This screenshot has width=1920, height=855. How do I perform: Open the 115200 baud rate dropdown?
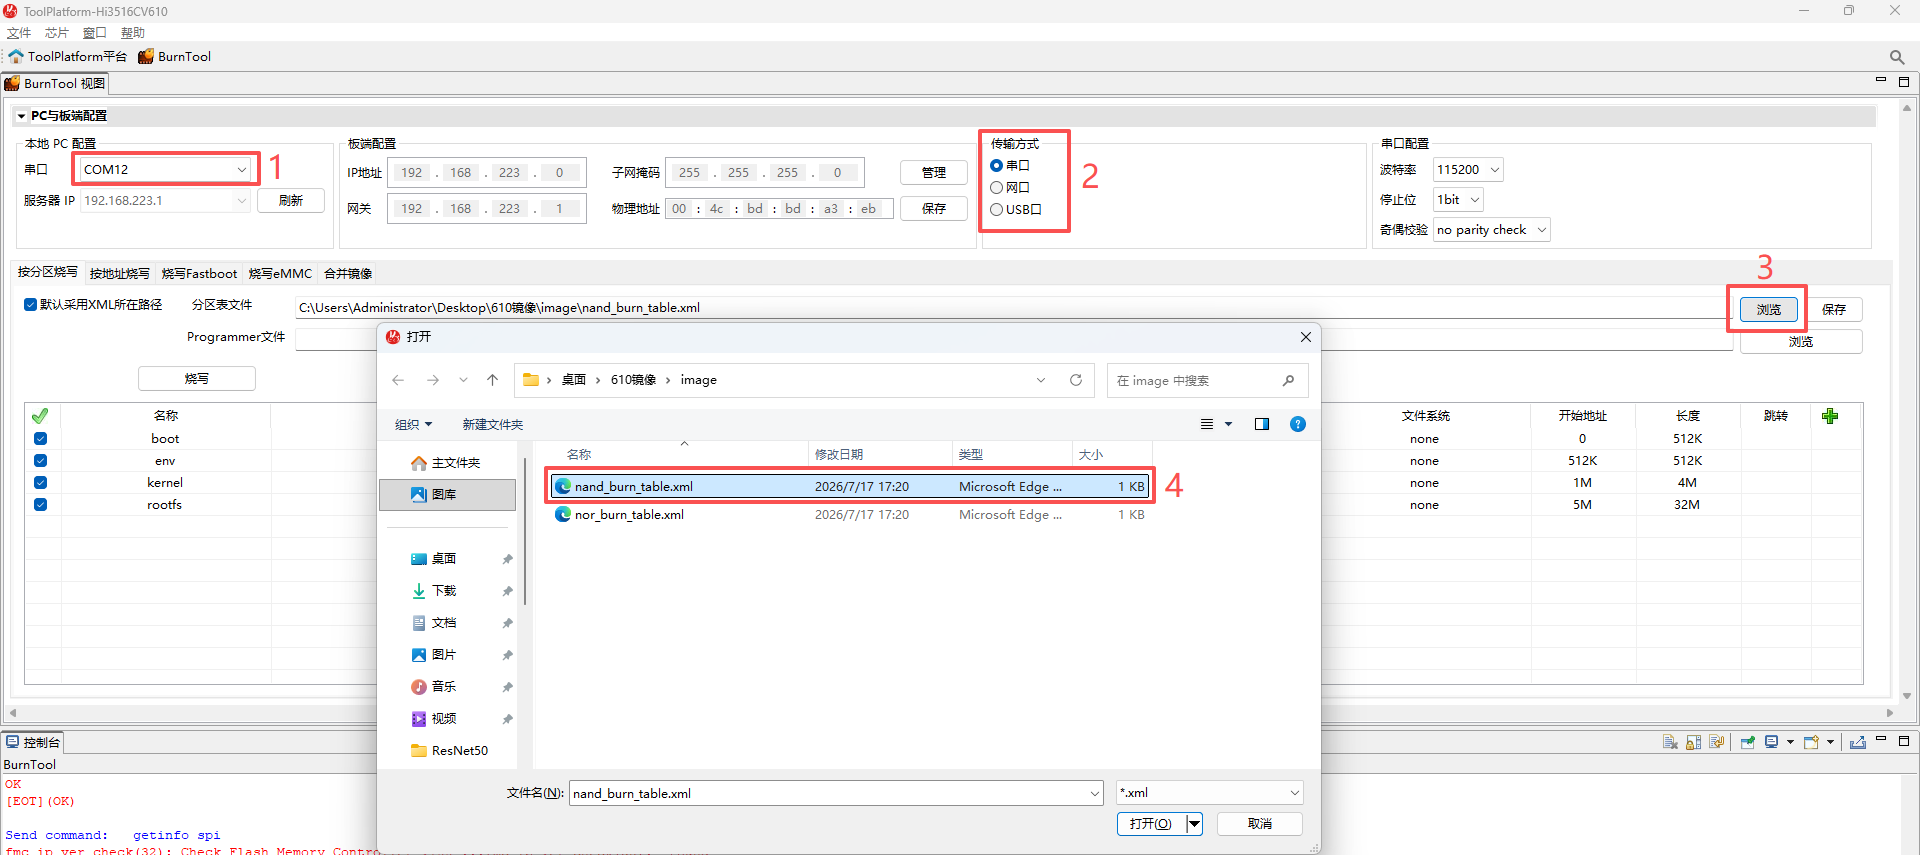coord(1495,170)
